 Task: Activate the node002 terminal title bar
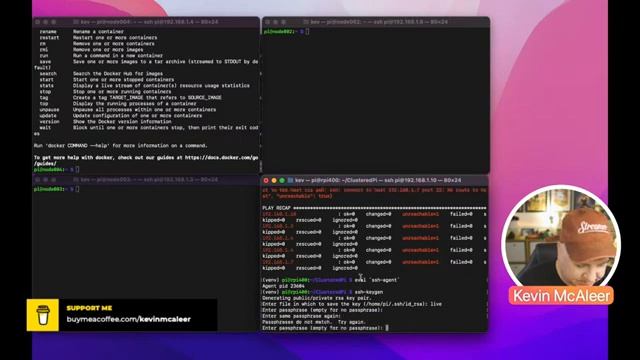click(376, 22)
